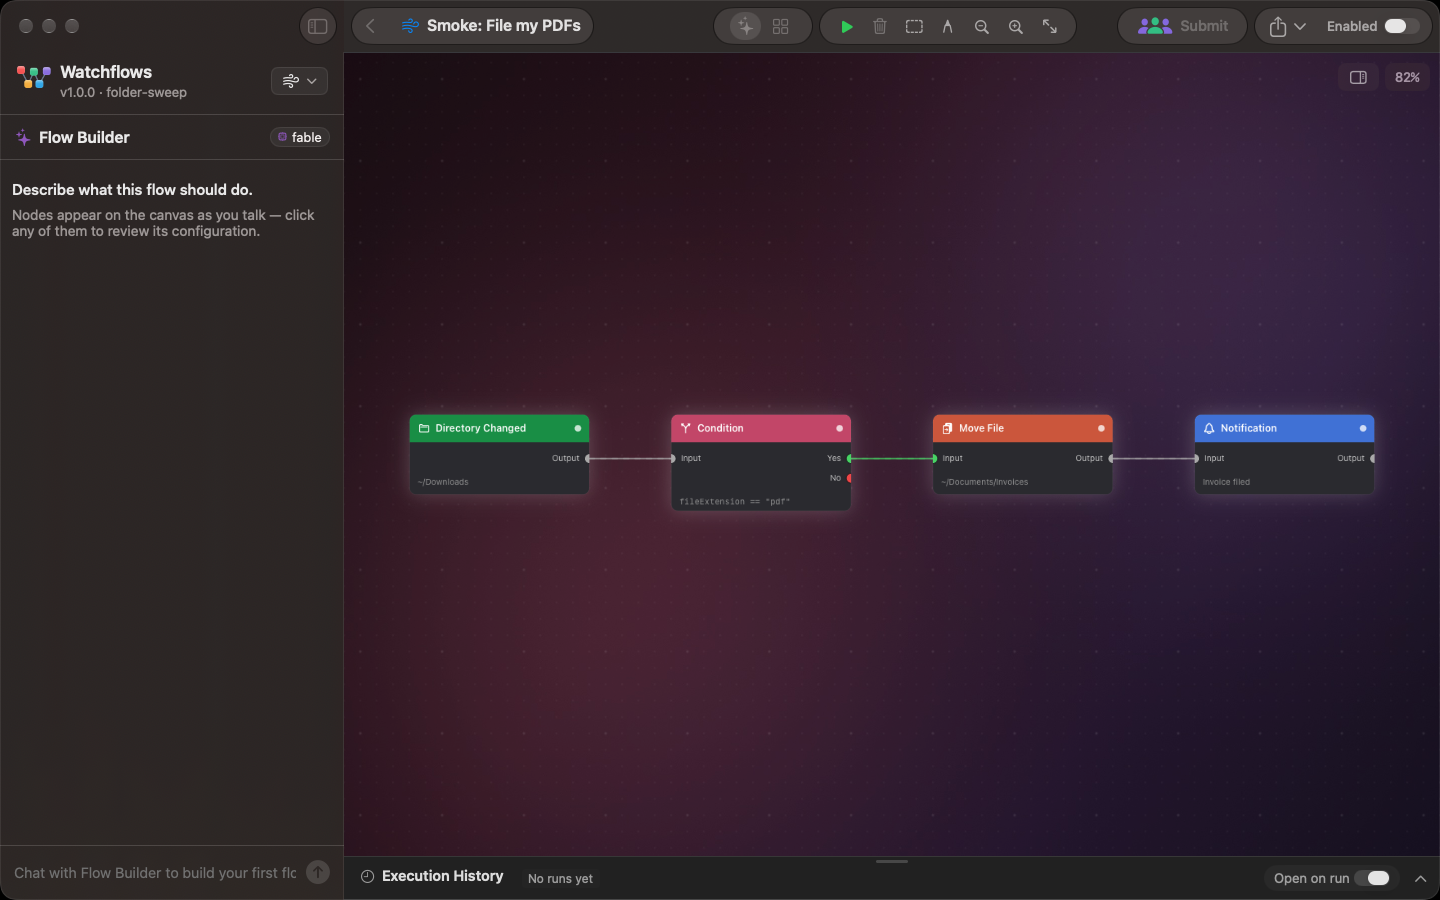Click the ~/Downloads path text
1440x900 pixels.
[443, 482]
